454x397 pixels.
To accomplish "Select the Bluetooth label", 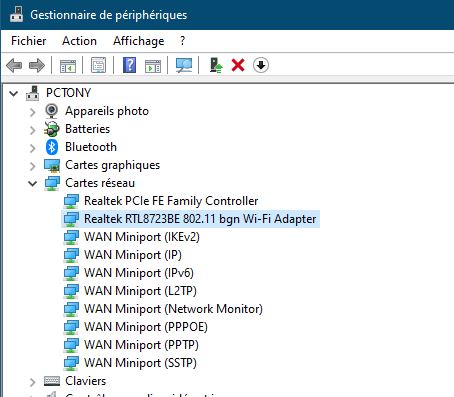I will click(91, 147).
